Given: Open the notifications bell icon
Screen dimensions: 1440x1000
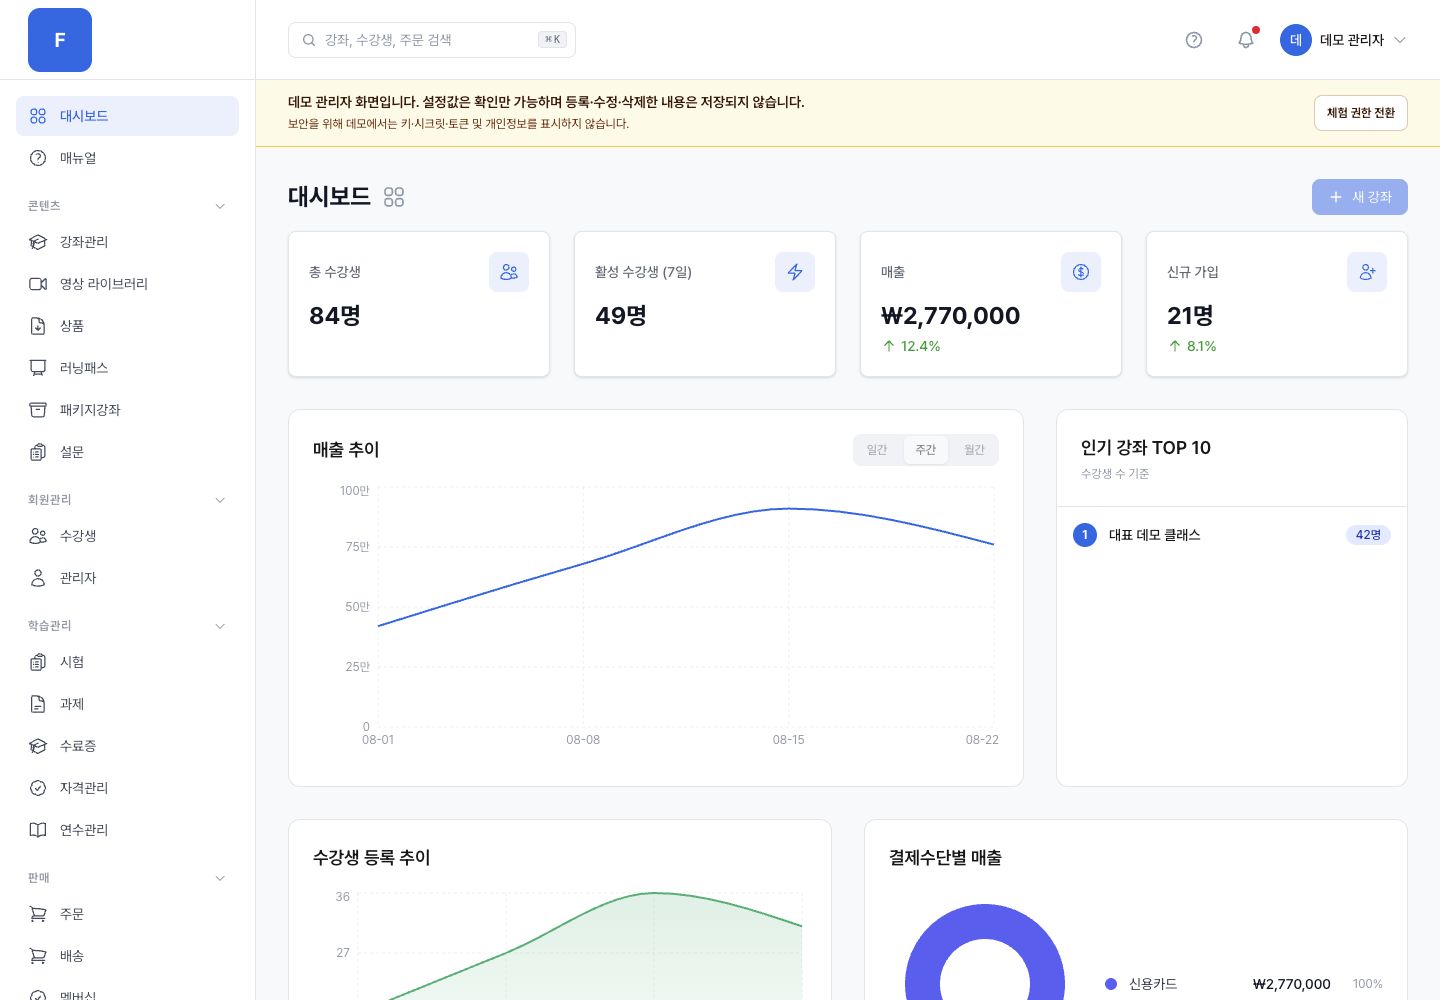Looking at the screenshot, I should point(1246,40).
